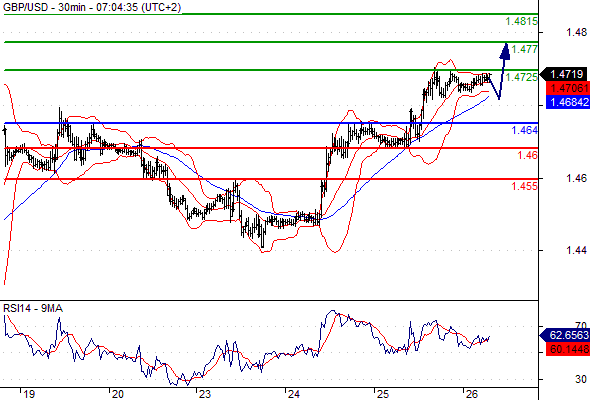Click the red 1.455 support label
Screen dimensions: 590x400
click(524, 186)
